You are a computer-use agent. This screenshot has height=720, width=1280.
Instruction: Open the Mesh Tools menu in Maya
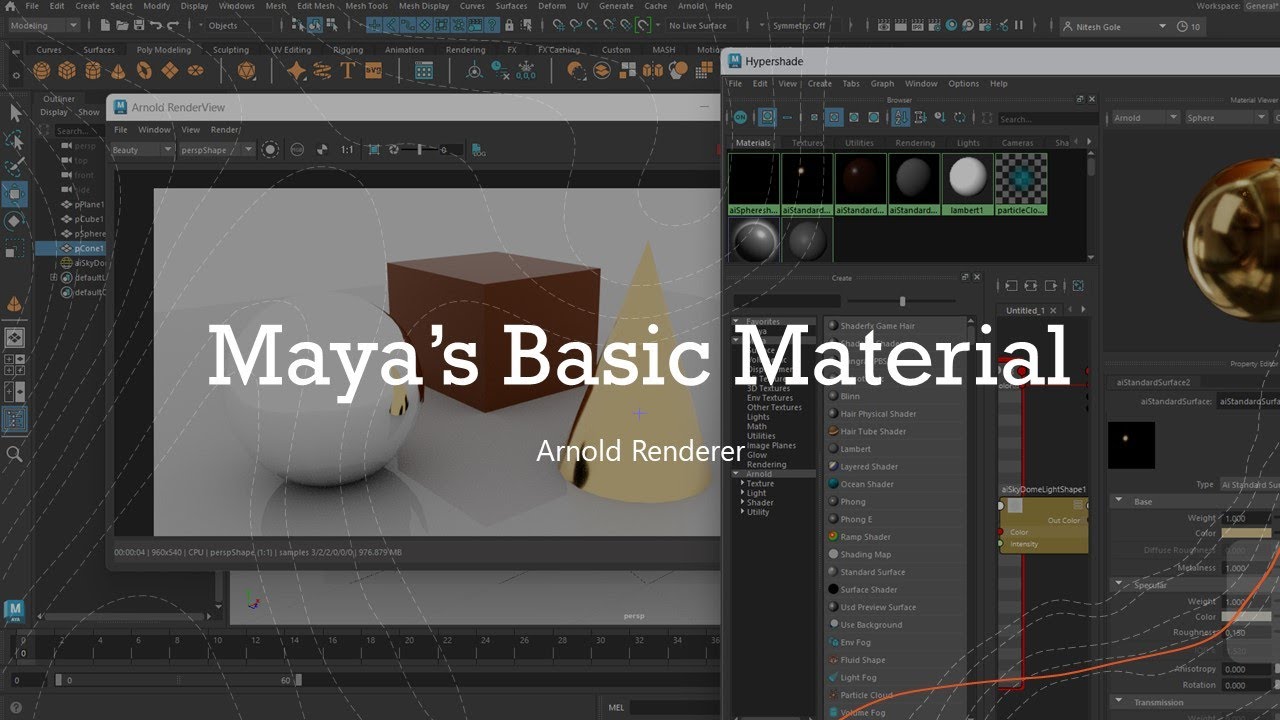[367, 6]
